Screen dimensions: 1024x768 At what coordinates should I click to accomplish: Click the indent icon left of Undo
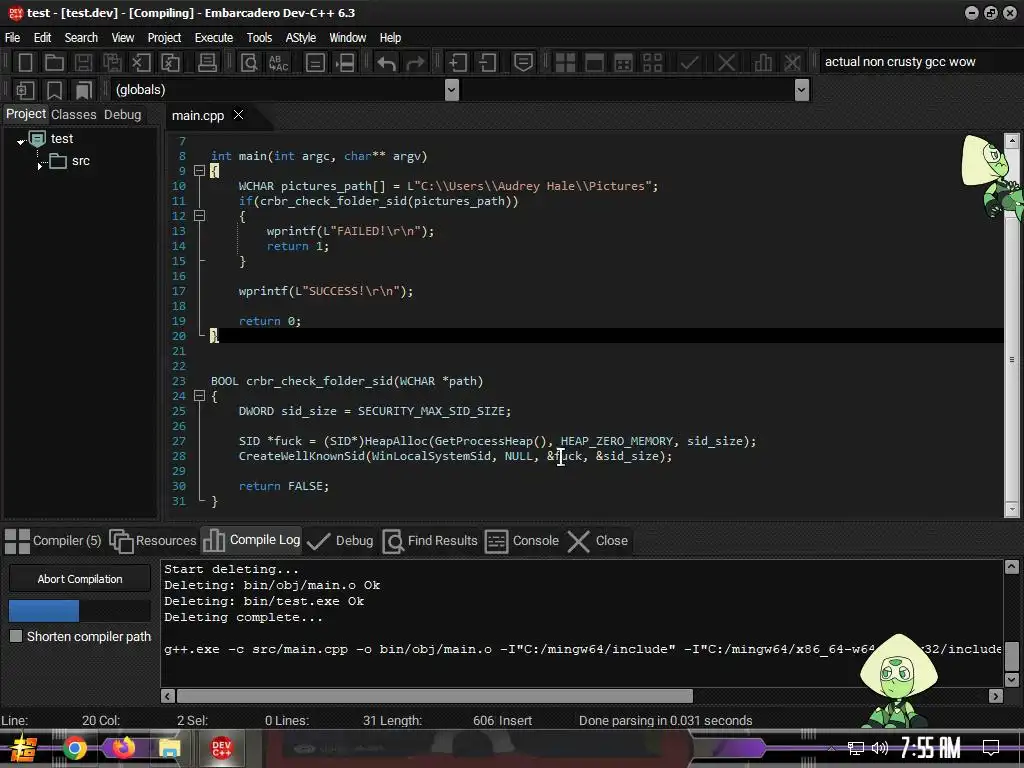point(345,63)
